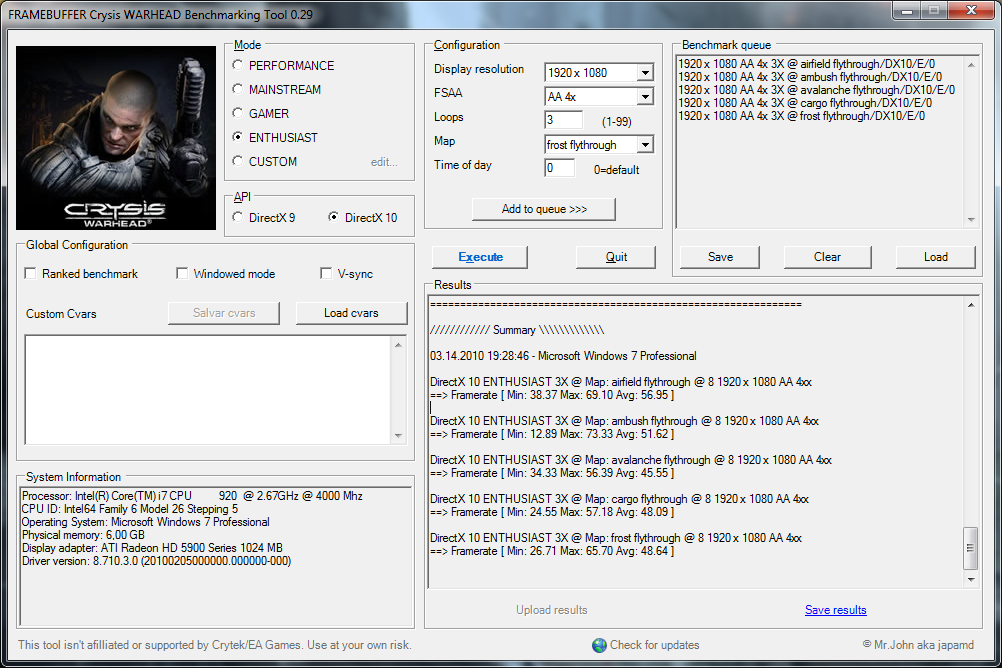Click the edit link beside CUSTOM mode
1002x668 pixels.
click(x=384, y=162)
